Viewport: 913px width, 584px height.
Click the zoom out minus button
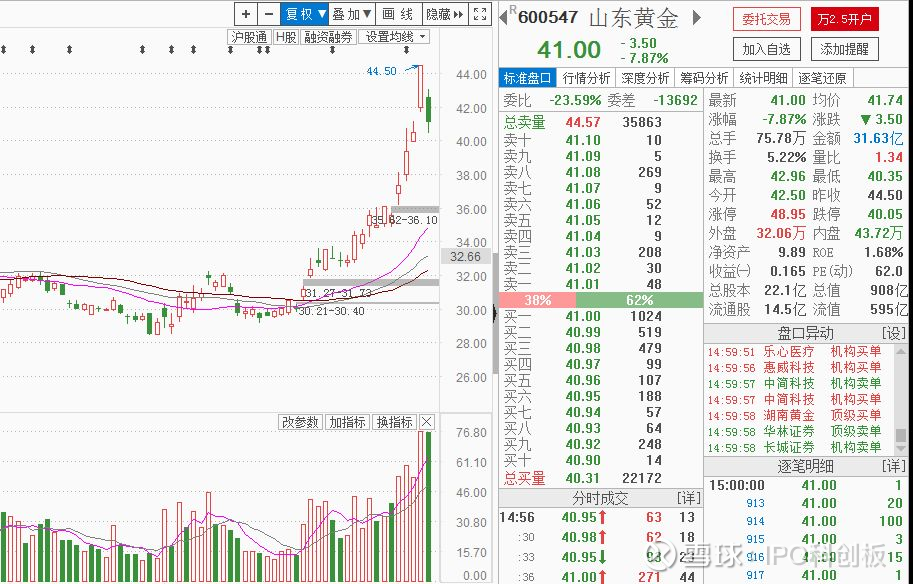[268, 14]
